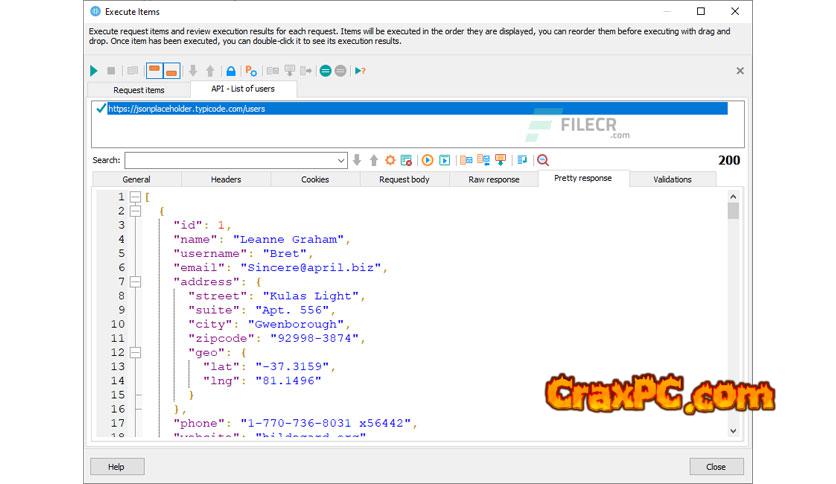Screen dimensions: 836x484
Task: Click the blue note icon
Action: tap(522, 160)
